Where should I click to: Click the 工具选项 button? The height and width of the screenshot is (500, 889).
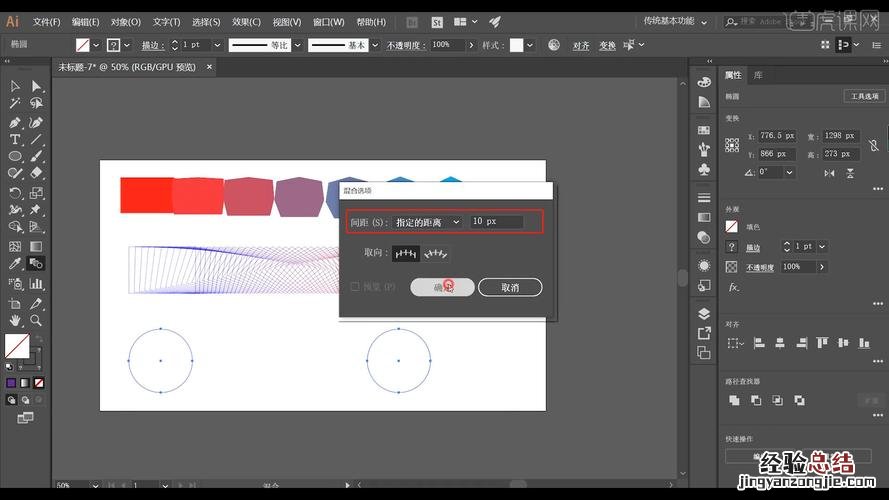(863, 96)
